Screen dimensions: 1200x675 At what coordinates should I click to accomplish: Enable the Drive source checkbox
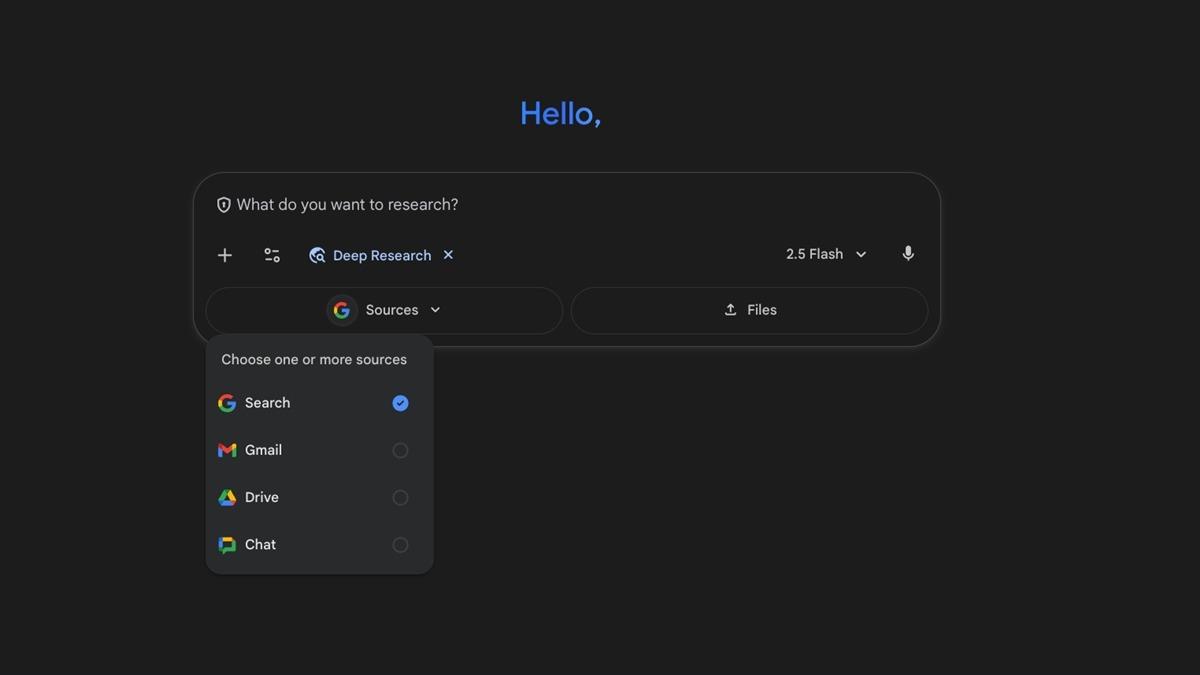click(400, 497)
